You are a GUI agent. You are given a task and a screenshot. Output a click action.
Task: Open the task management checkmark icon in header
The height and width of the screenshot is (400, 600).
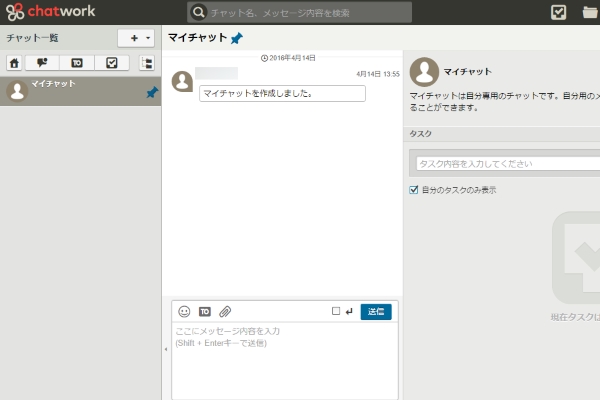click(x=558, y=12)
